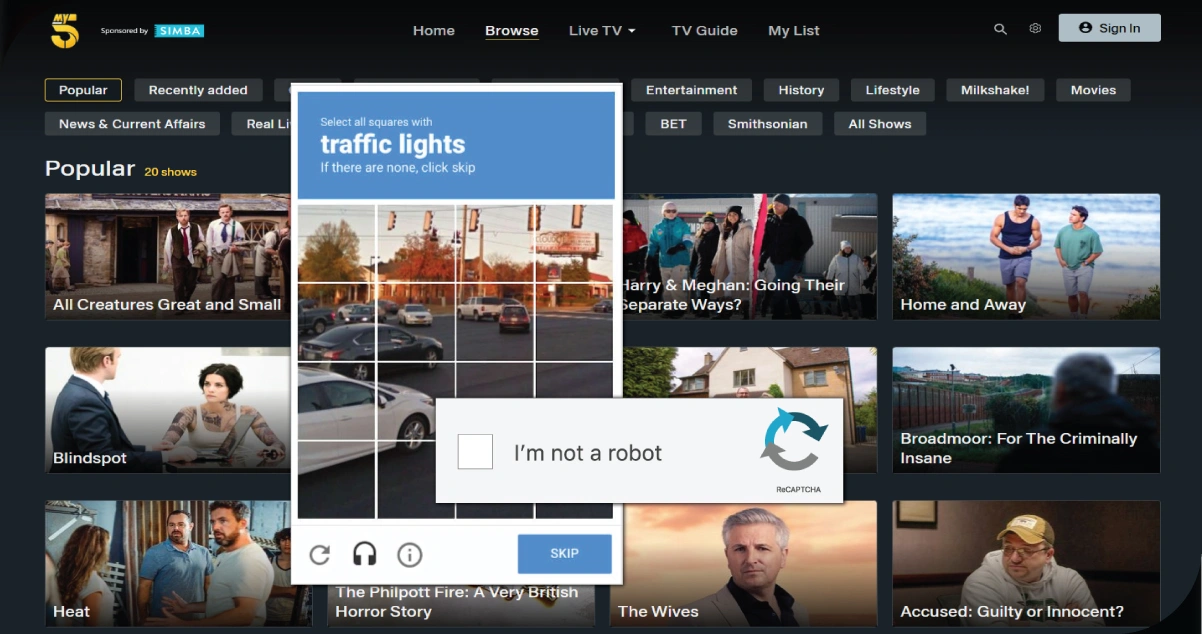Click the captcha Skip button
The height and width of the screenshot is (634, 1202).
pyautogui.click(x=564, y=554)
